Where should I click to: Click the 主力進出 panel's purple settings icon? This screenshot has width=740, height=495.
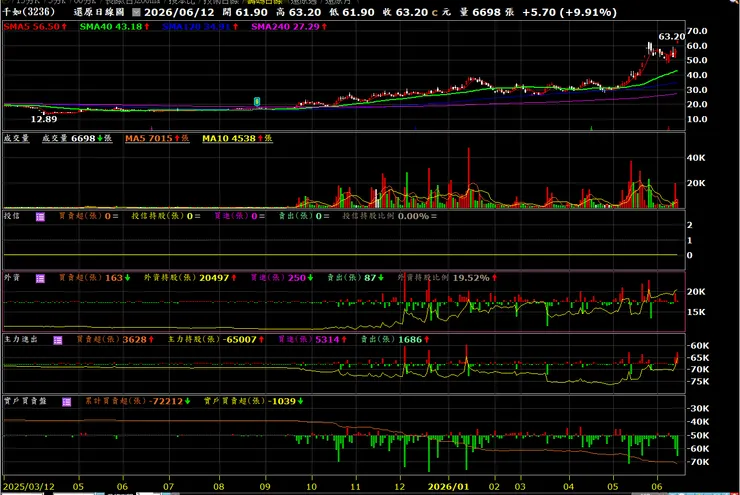58,340
